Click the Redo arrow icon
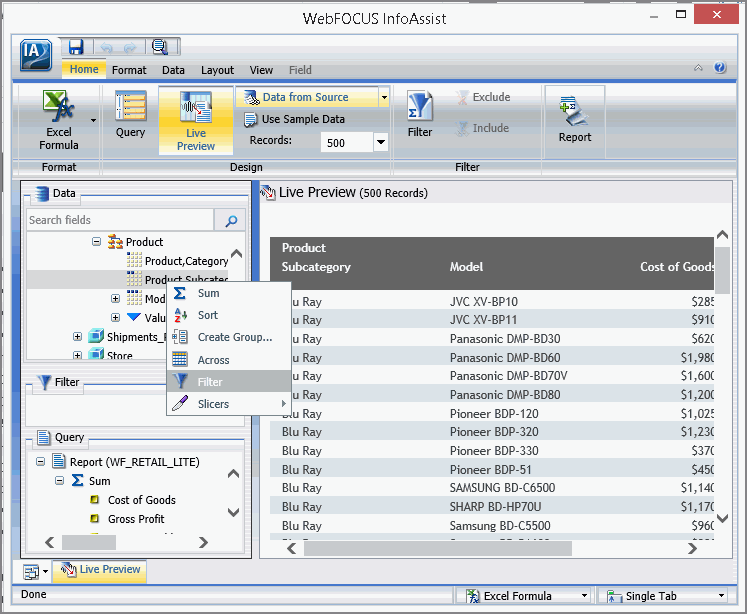747x614 pixels. coord(129,48)
